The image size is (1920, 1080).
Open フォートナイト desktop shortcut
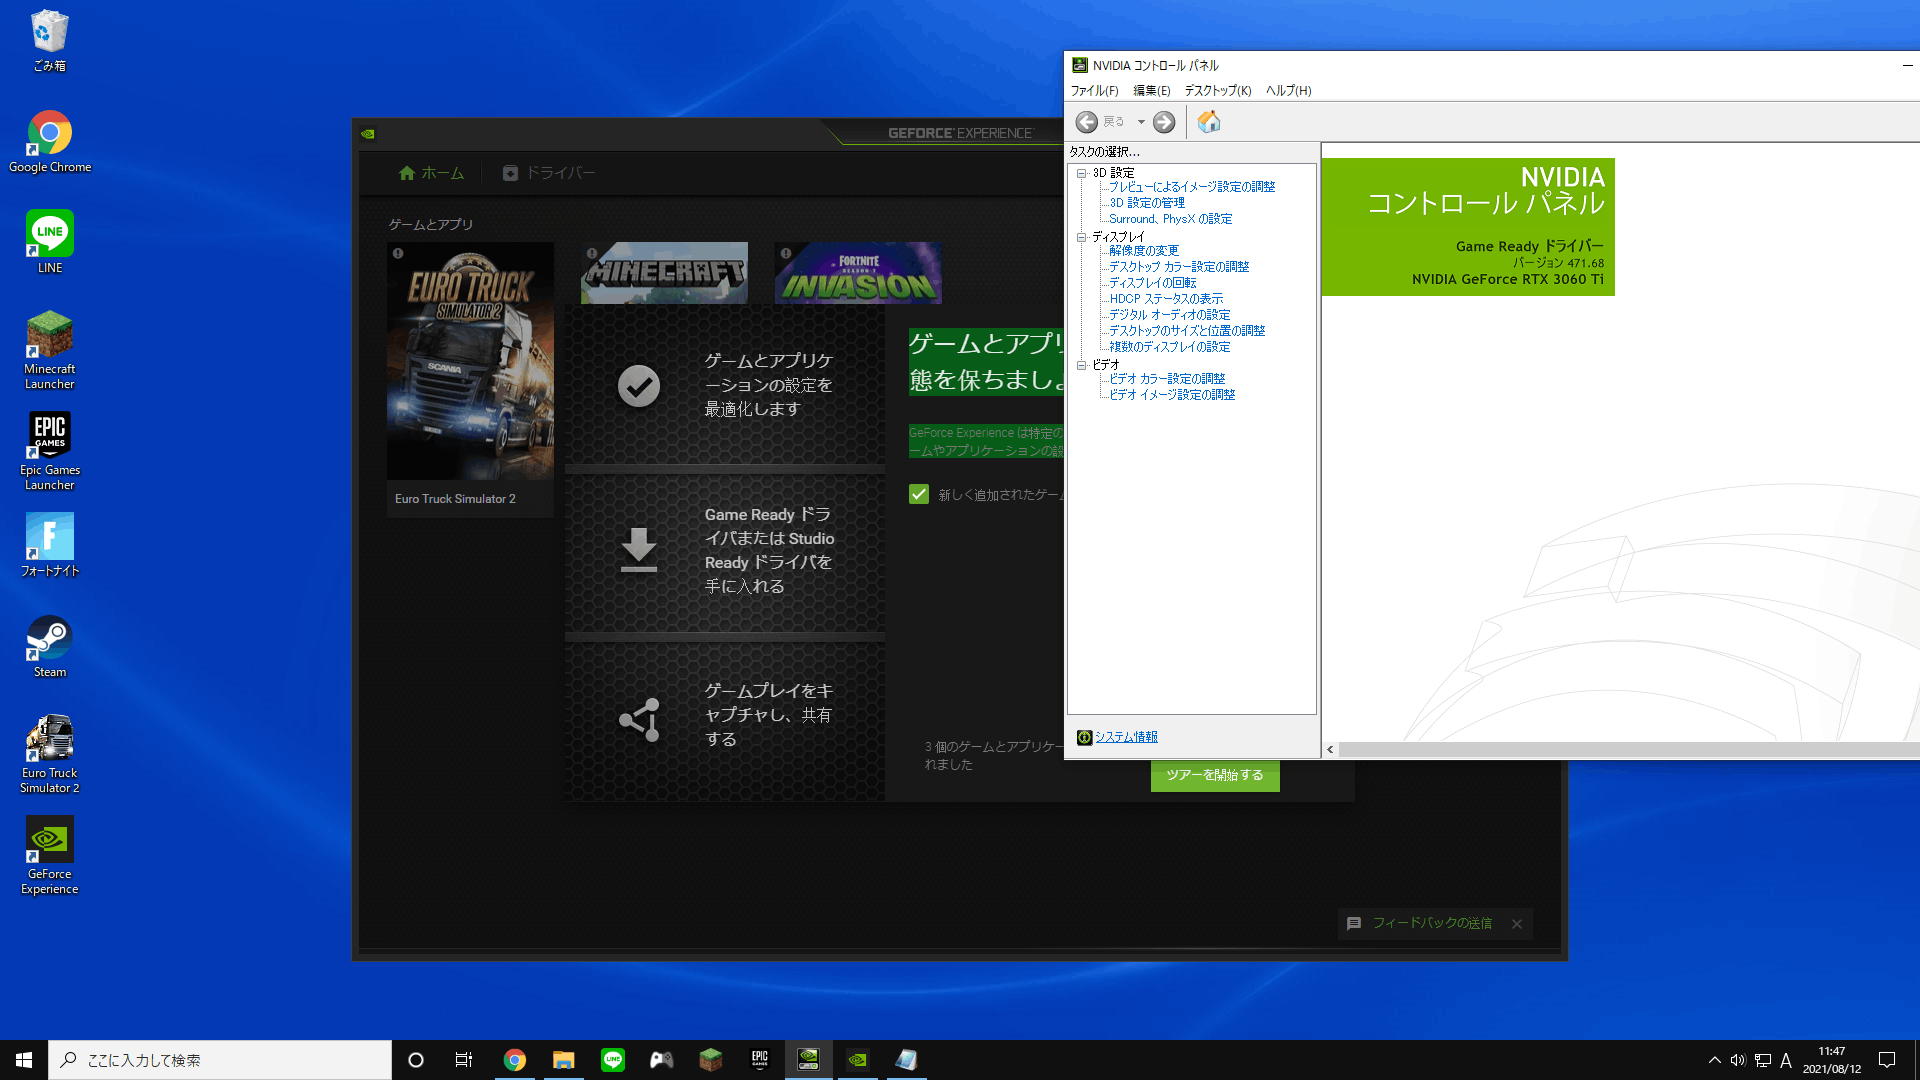tap(50, 546)
